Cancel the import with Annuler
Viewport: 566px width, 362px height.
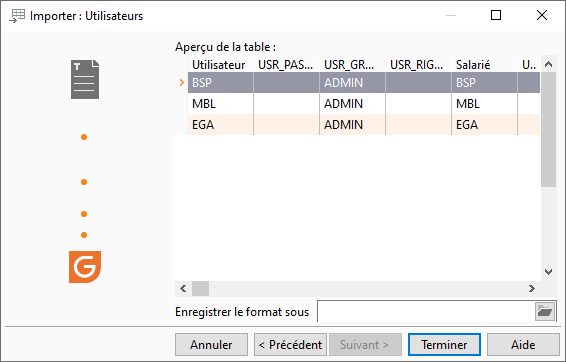click(x=212, y=345)
